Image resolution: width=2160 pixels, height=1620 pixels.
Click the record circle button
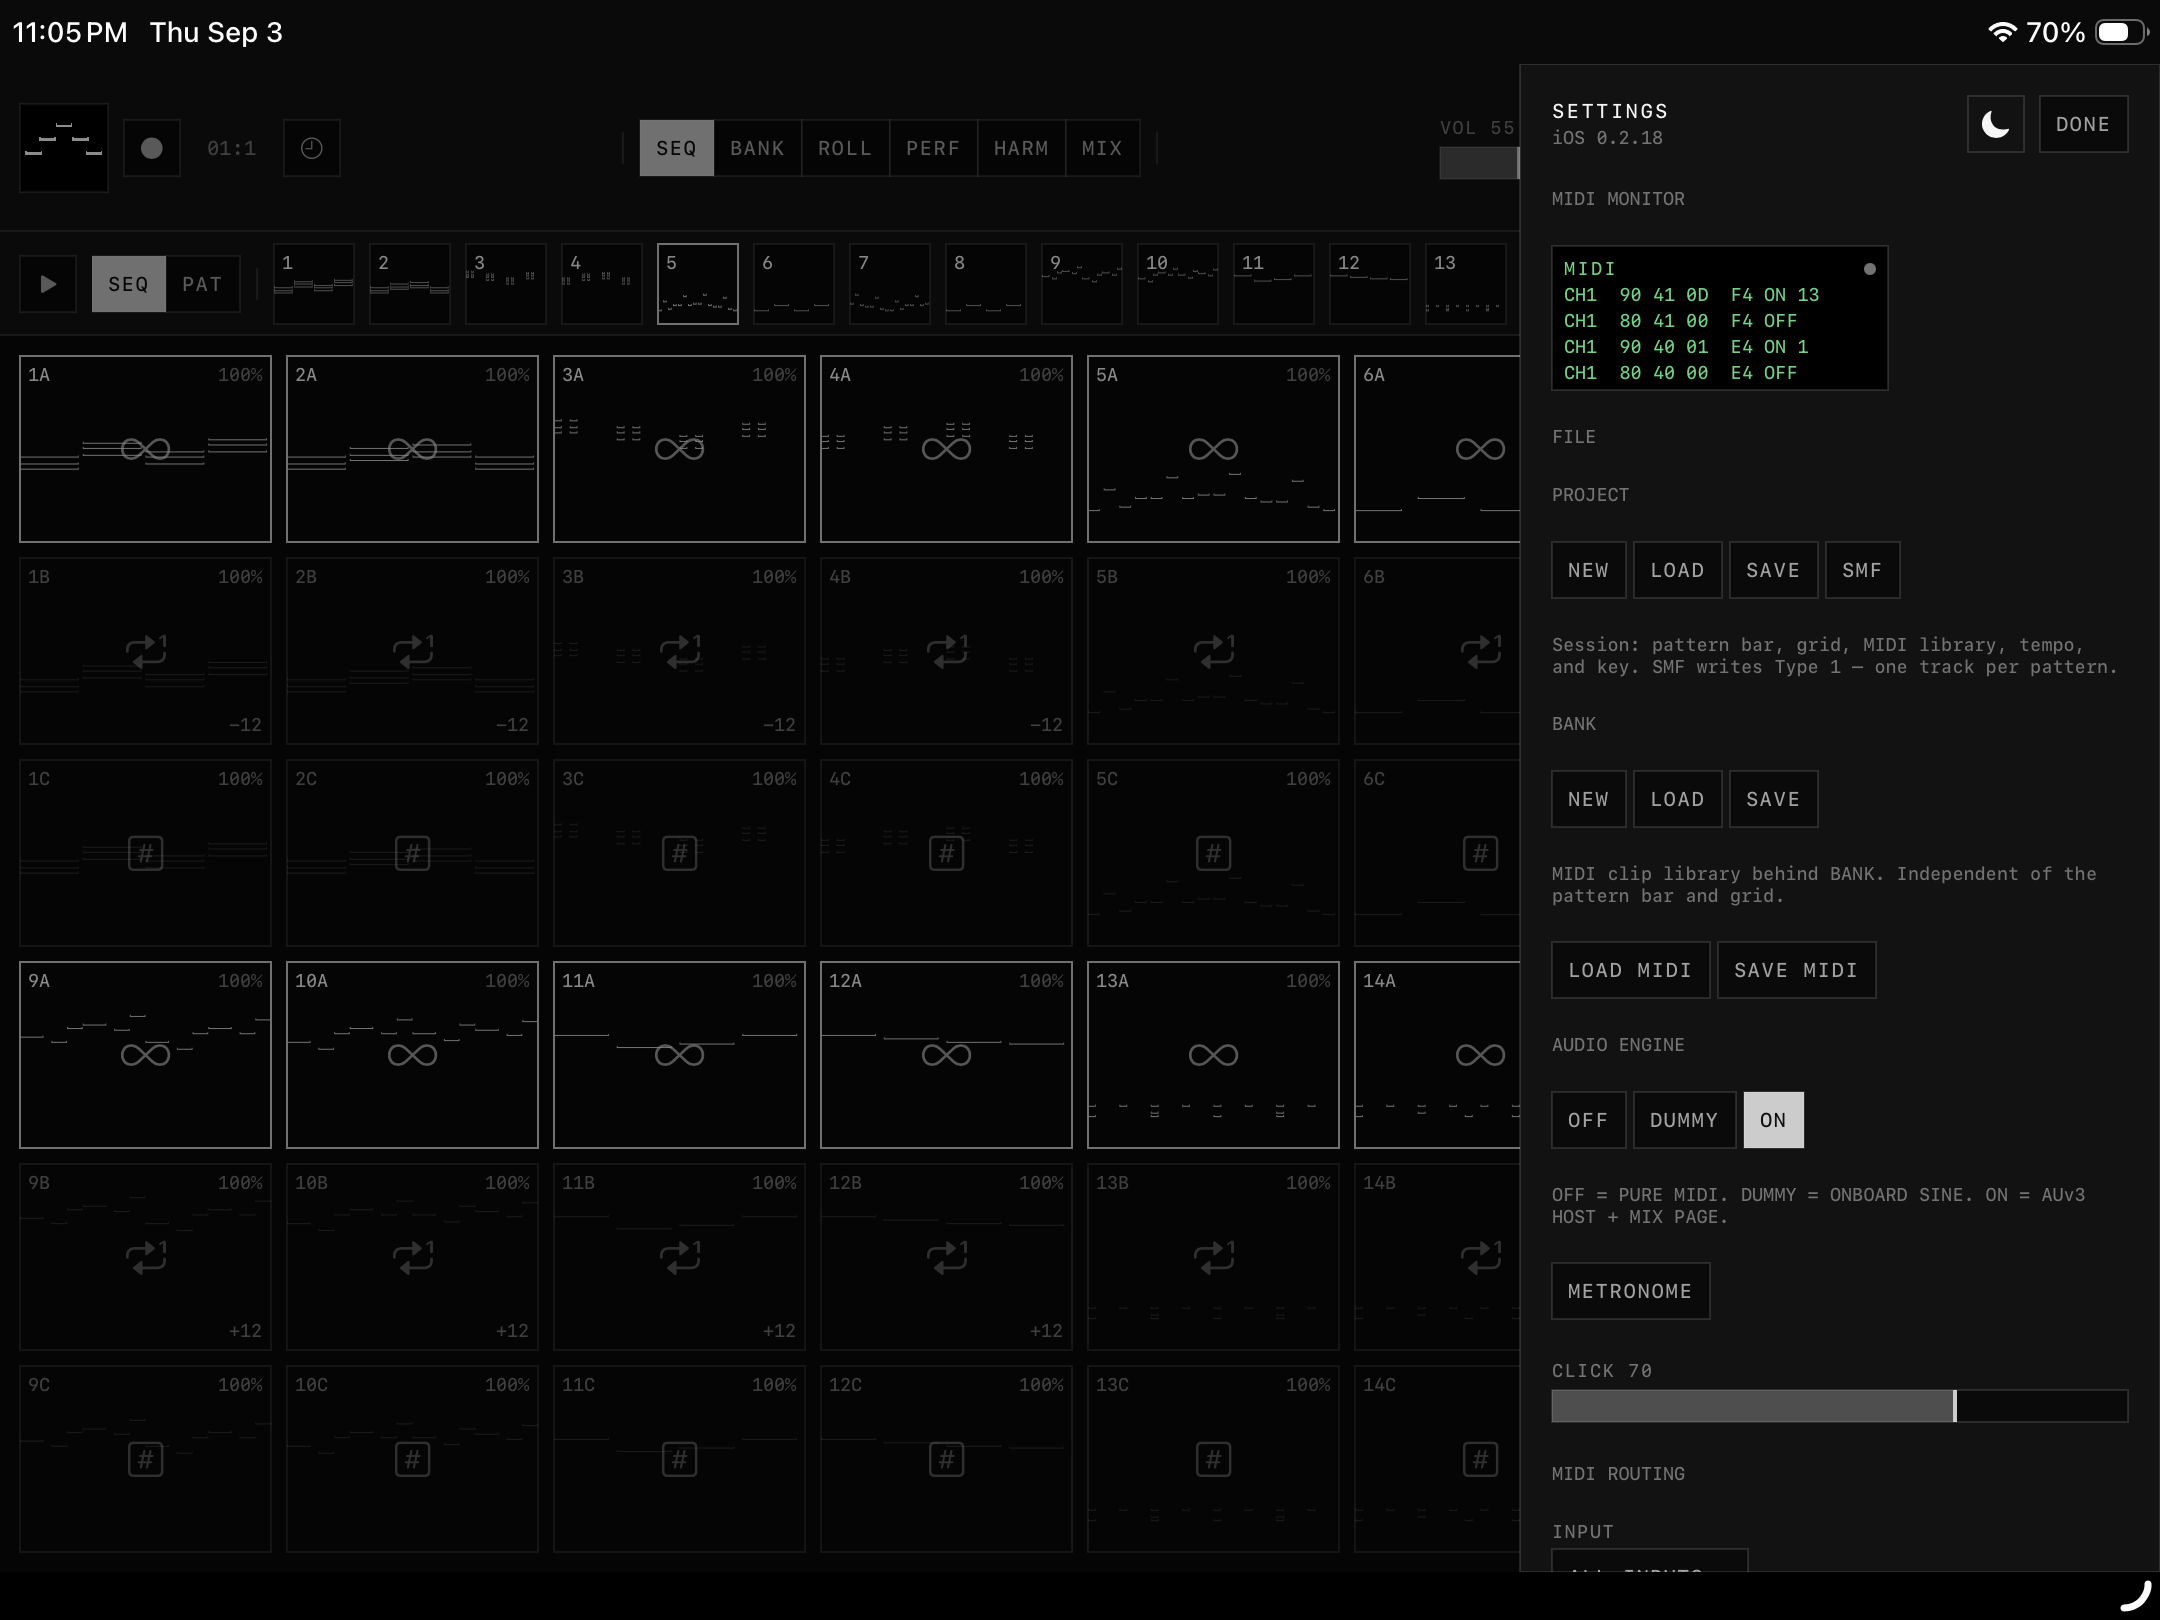tap(152, 148)
